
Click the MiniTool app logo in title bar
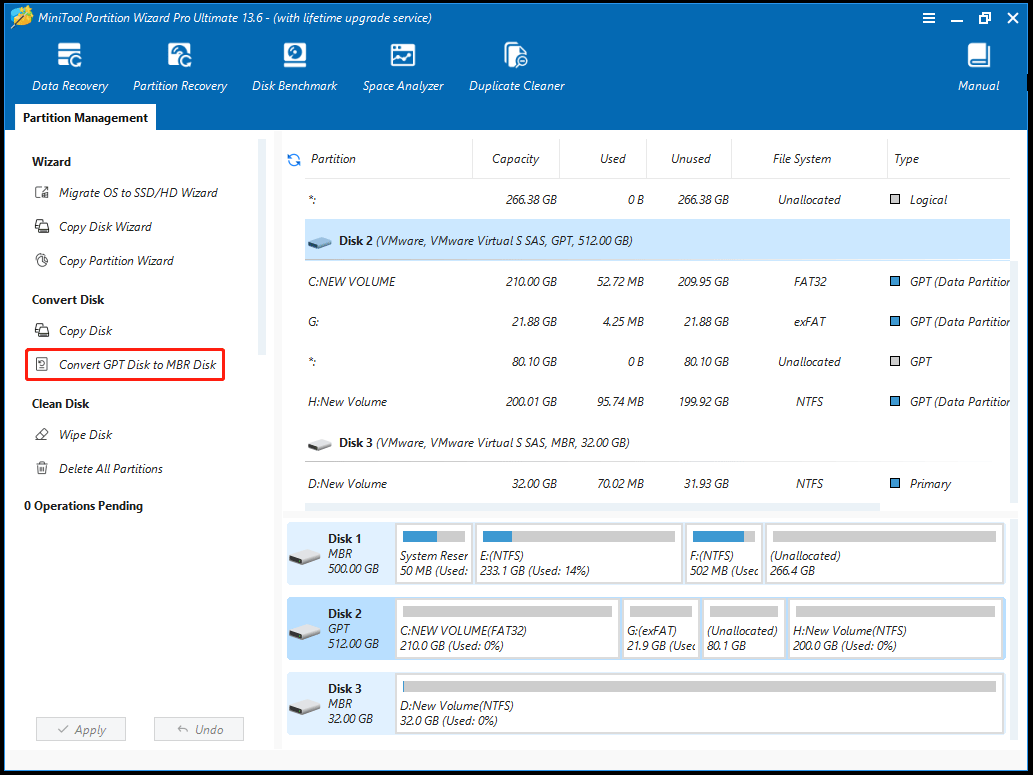(22, 17)
